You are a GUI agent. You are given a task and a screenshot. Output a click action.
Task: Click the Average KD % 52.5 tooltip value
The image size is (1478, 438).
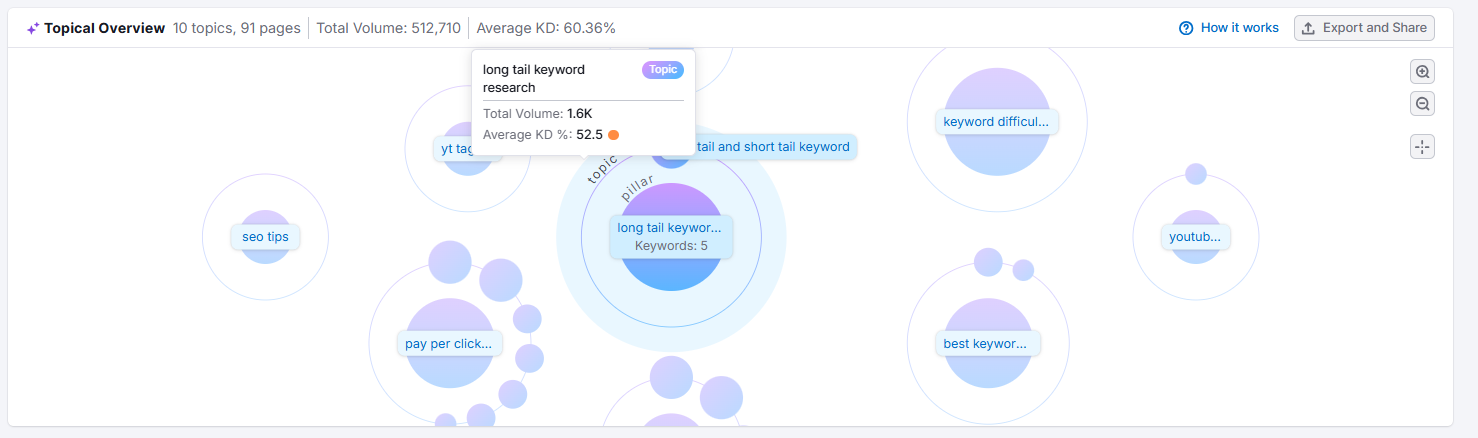pyautogui.click(x=589, y=134)
